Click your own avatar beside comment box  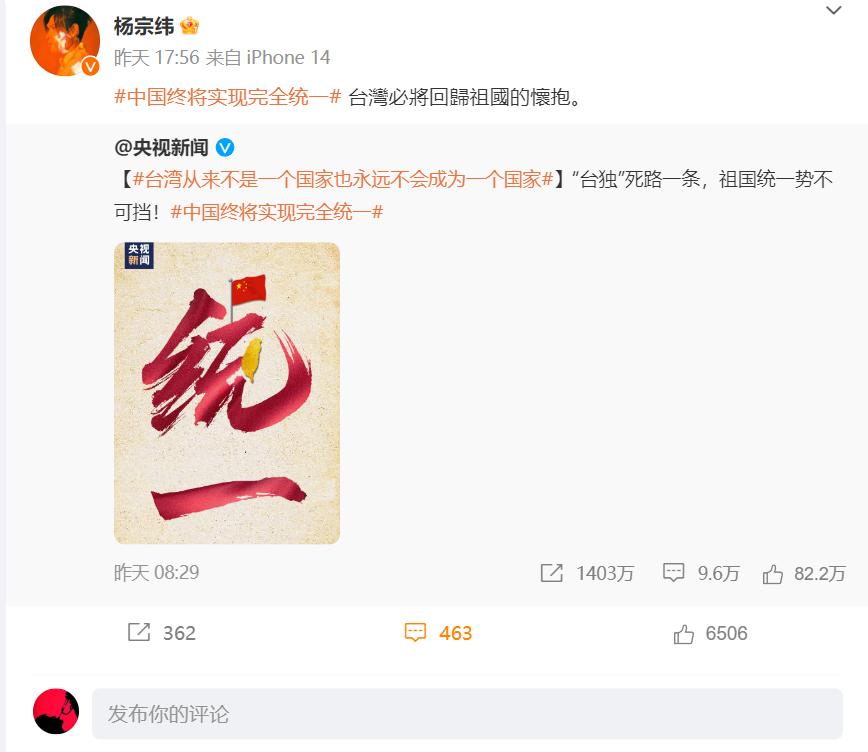(x=56, y=711)
